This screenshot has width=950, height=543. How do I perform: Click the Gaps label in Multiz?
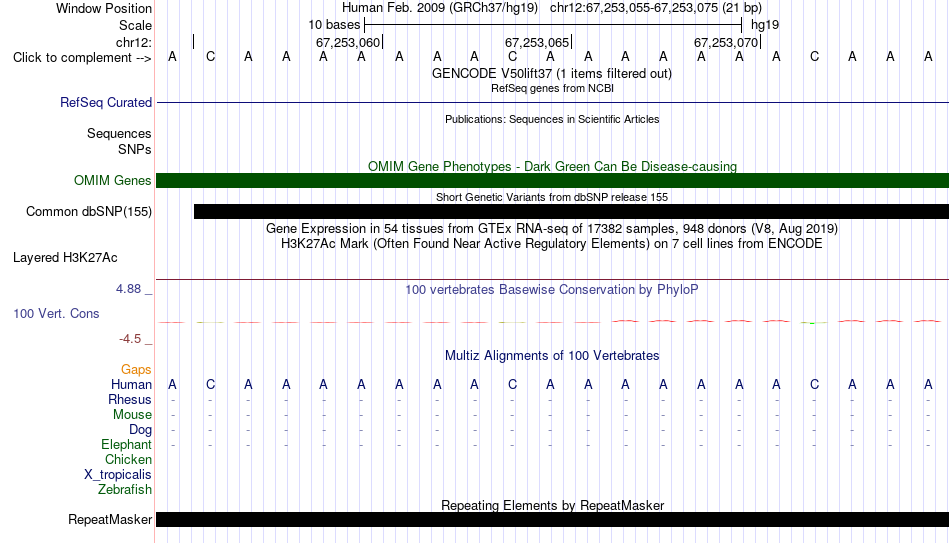136,370
